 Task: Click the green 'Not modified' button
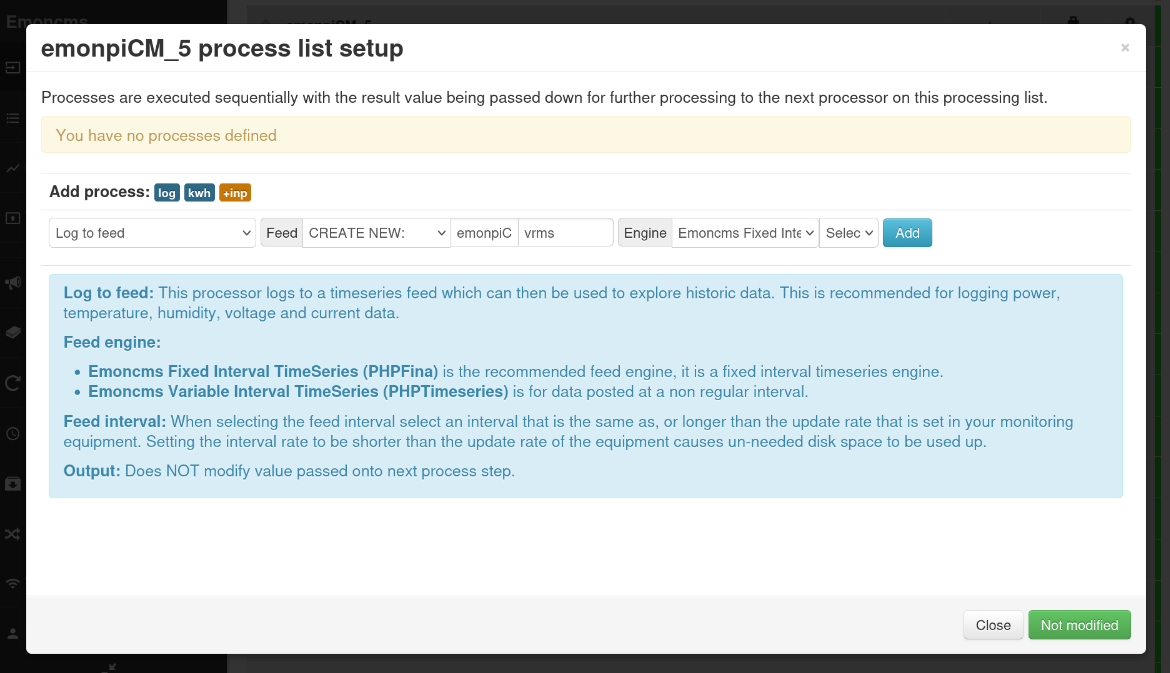click(1079, 625)
